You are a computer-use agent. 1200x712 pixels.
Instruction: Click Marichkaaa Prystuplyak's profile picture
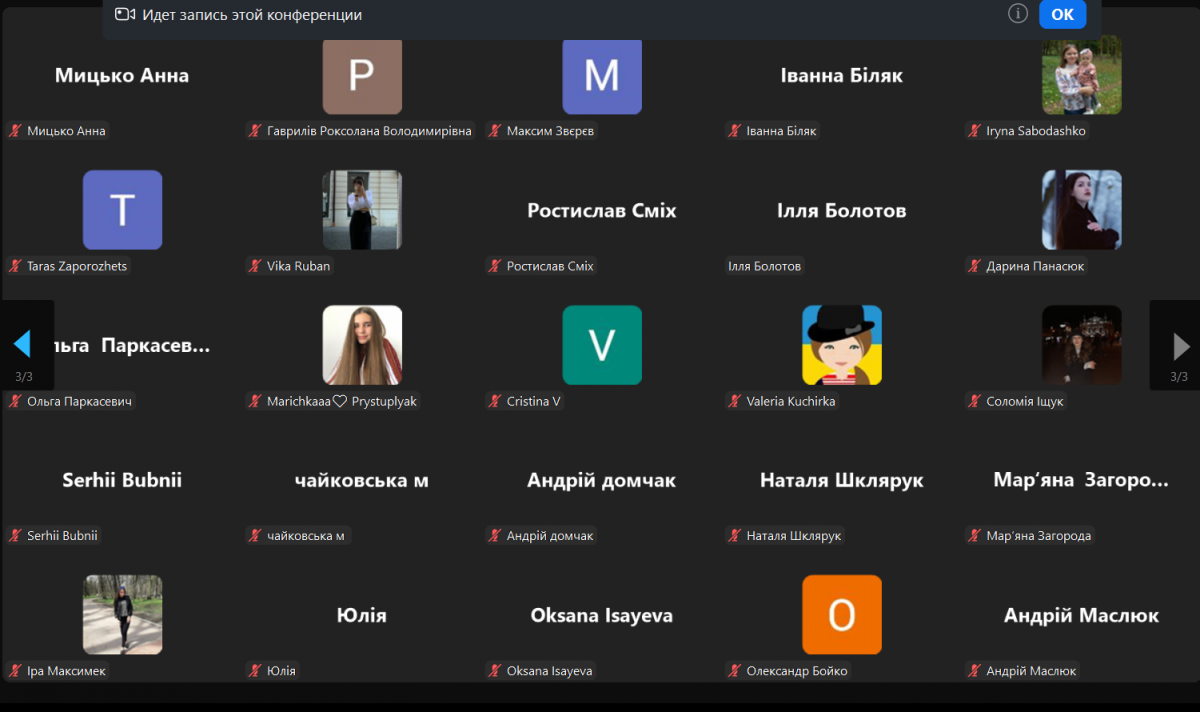362,345
